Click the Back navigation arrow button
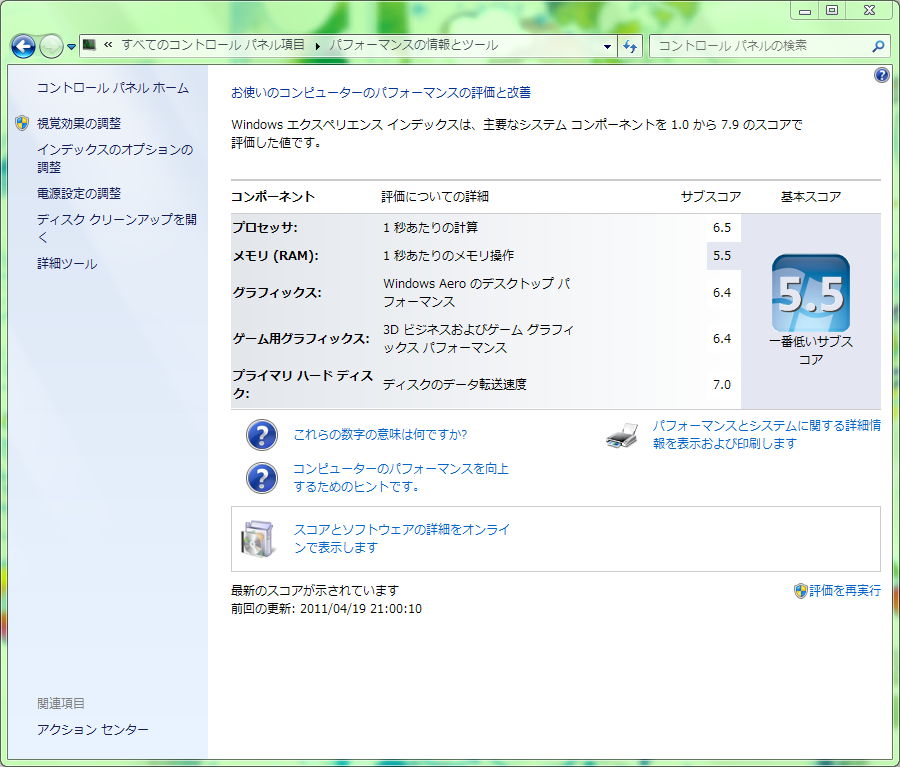The image size is (900, 767). pyautogui.click(x=24, y=47)
